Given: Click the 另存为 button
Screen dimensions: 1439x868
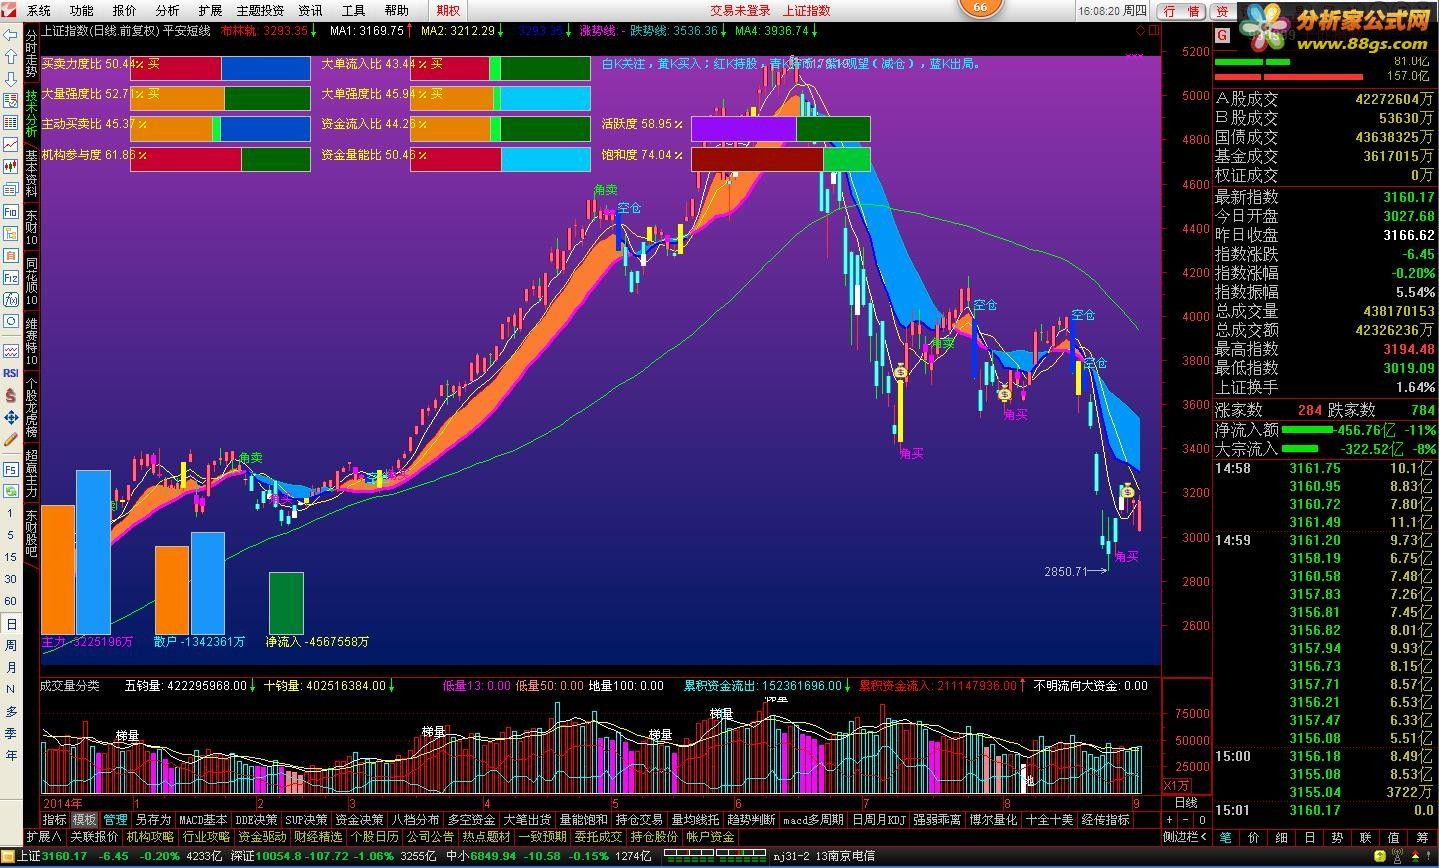Looking at the screenshot, I should point(153,820).
